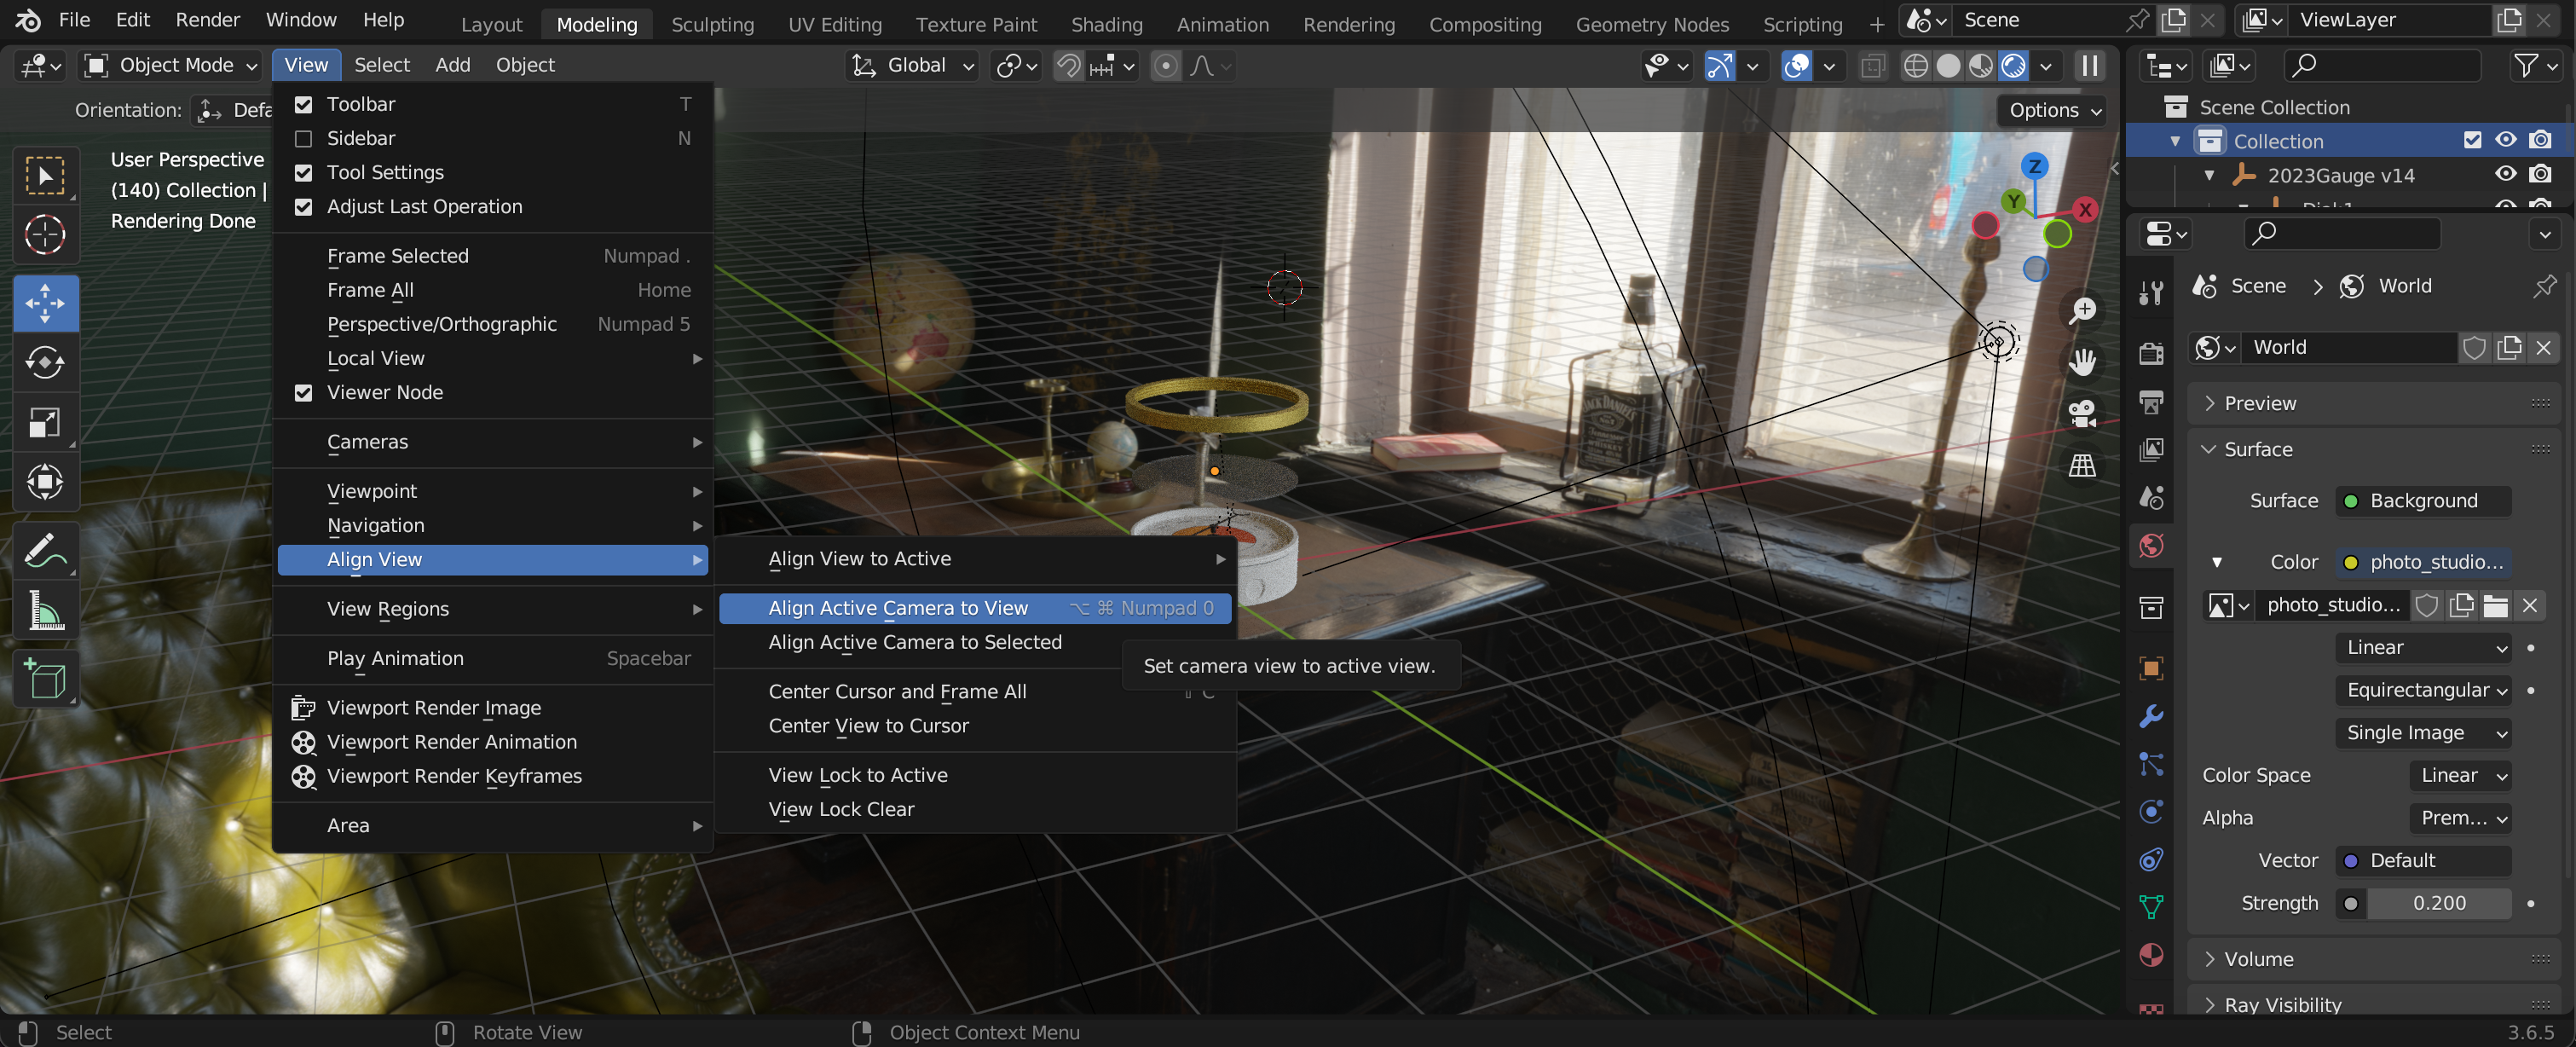The height and width of the screenshot is (1047, 2576).
Task: Switch perspective/orthographic grid icon
Action: click(2082, 465)
